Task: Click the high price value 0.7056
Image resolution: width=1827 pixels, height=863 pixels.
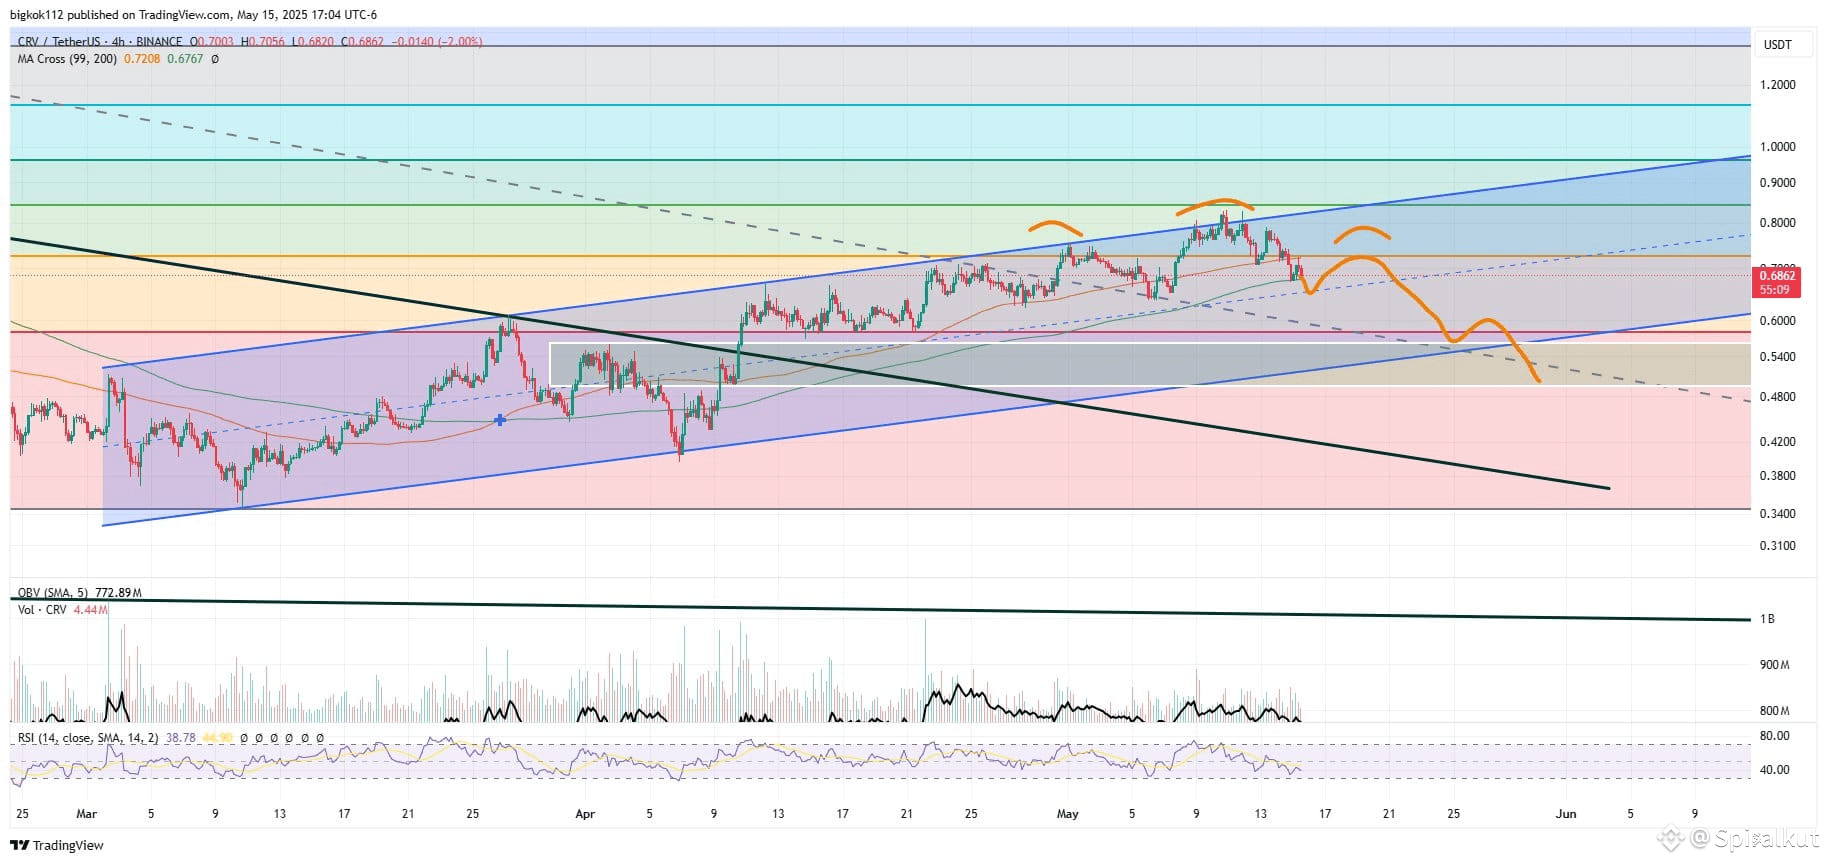Action: 267,42
